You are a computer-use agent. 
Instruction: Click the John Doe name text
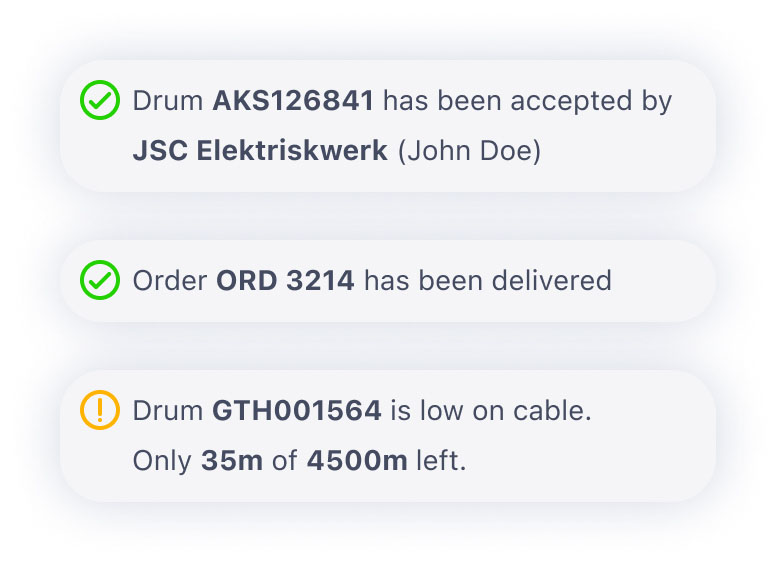[469, 151]
